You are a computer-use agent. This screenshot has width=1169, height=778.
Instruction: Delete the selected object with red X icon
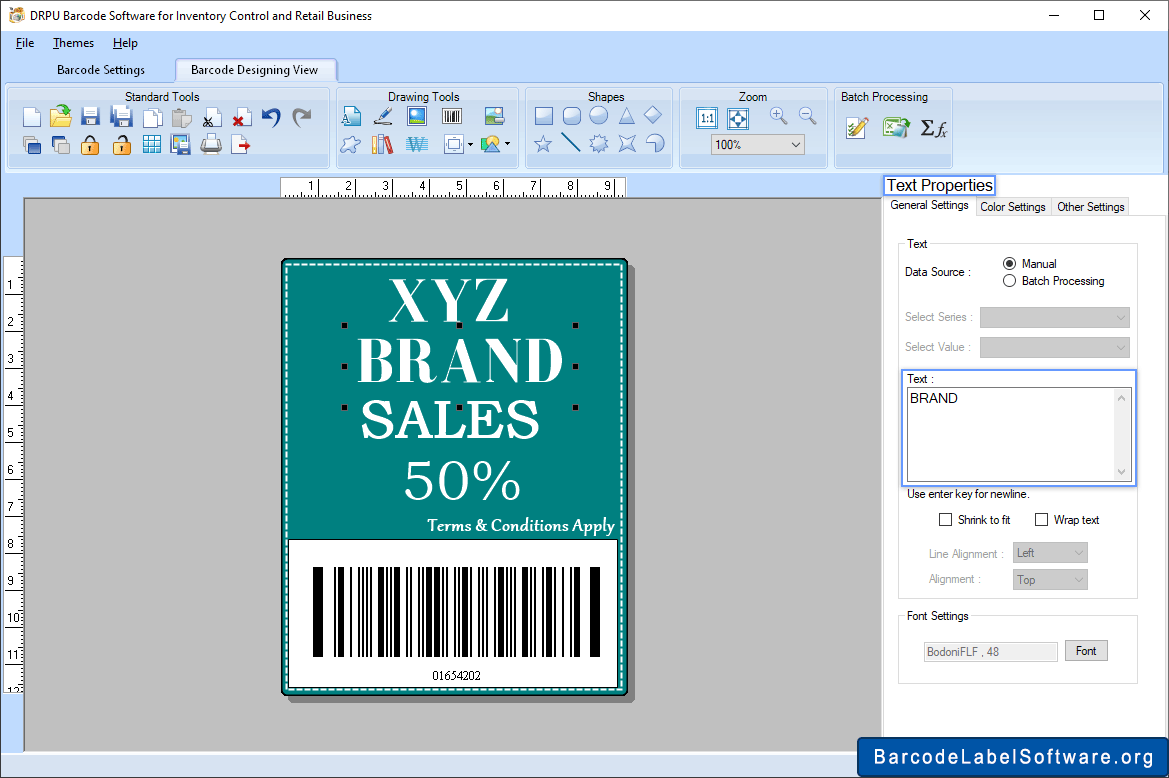point(241,118)
